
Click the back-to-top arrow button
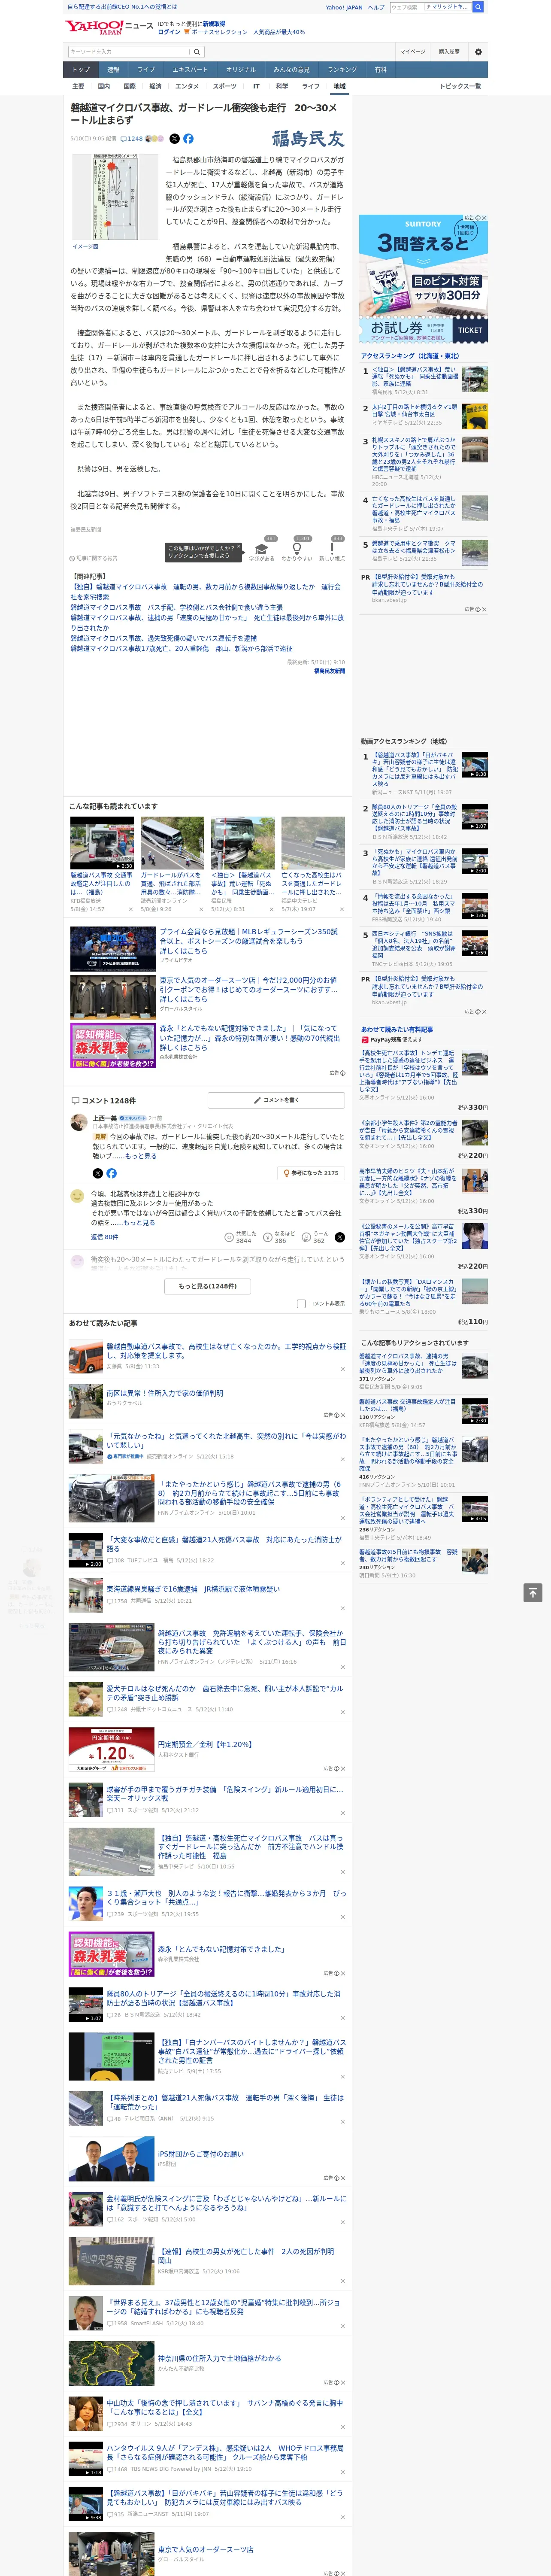point(533,1592)
